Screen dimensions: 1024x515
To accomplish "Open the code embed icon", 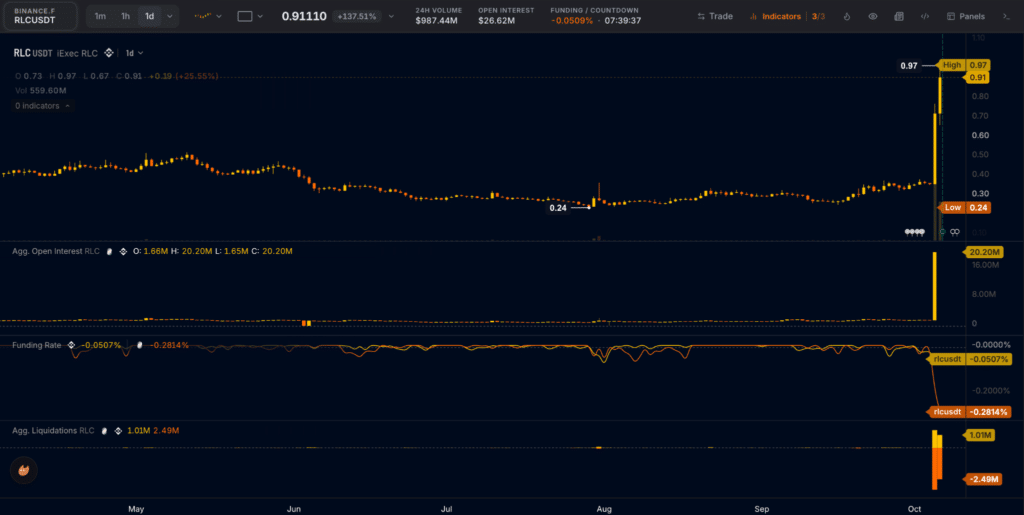I will pos(925,16).
